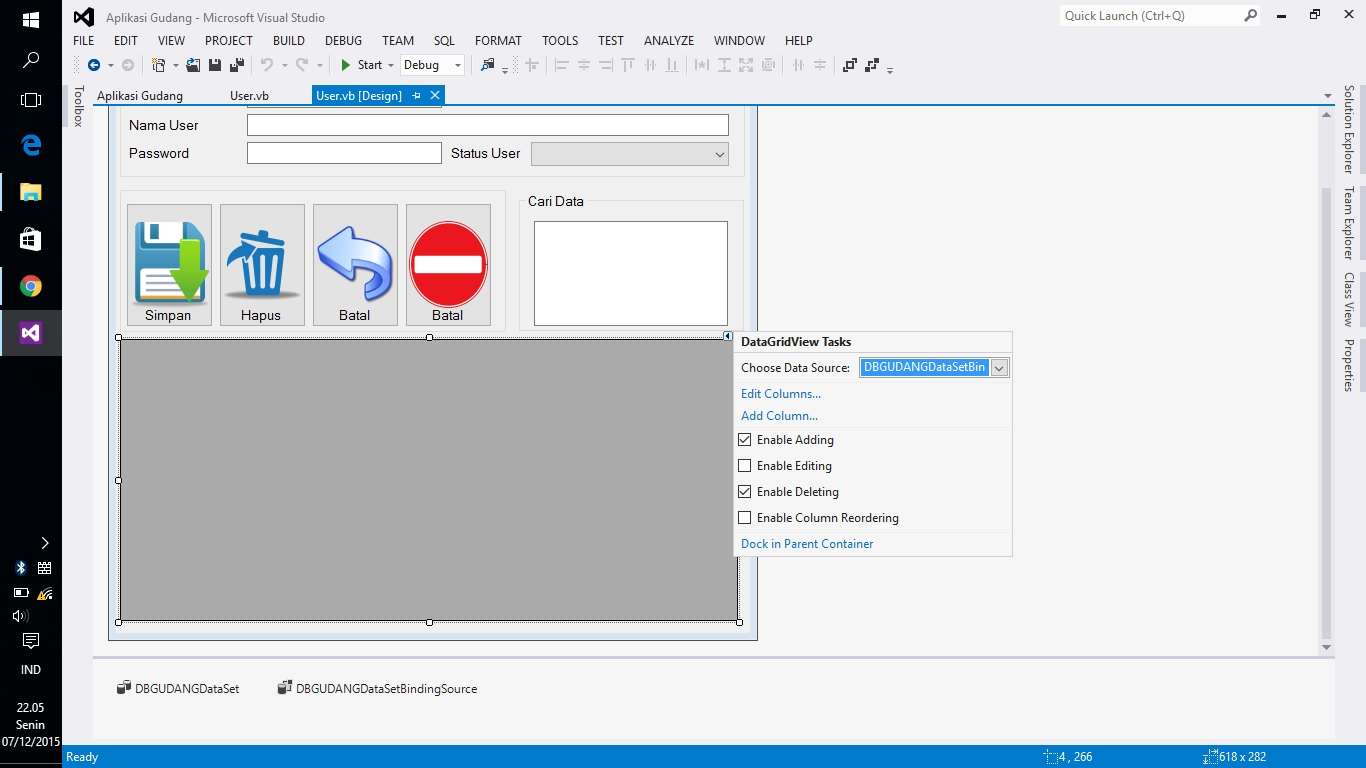Open Windows Start menu

[31, 19]
